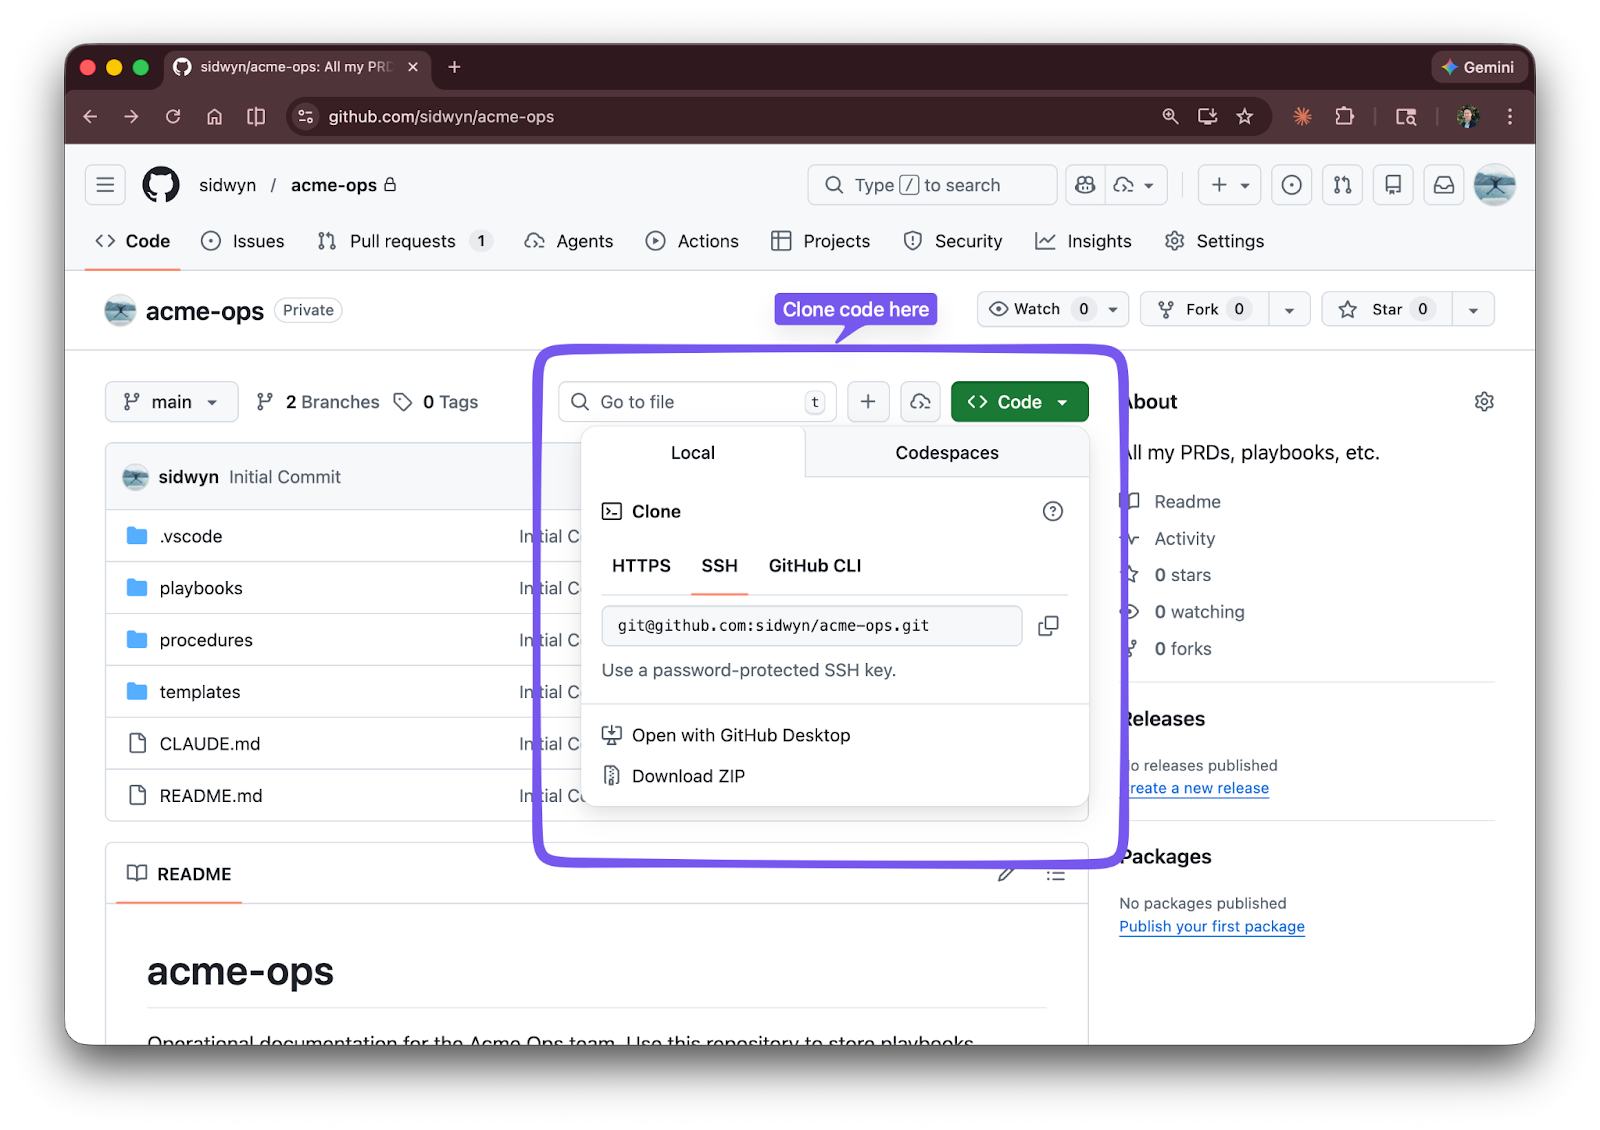Click the plus icon to create new file

coord(868,401)
